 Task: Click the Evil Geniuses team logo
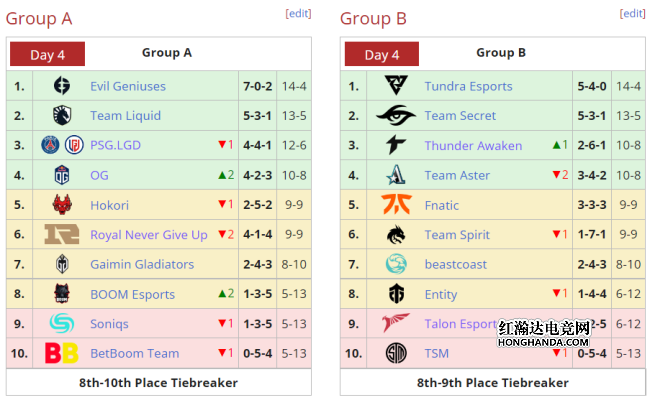(x=62, y=86)
